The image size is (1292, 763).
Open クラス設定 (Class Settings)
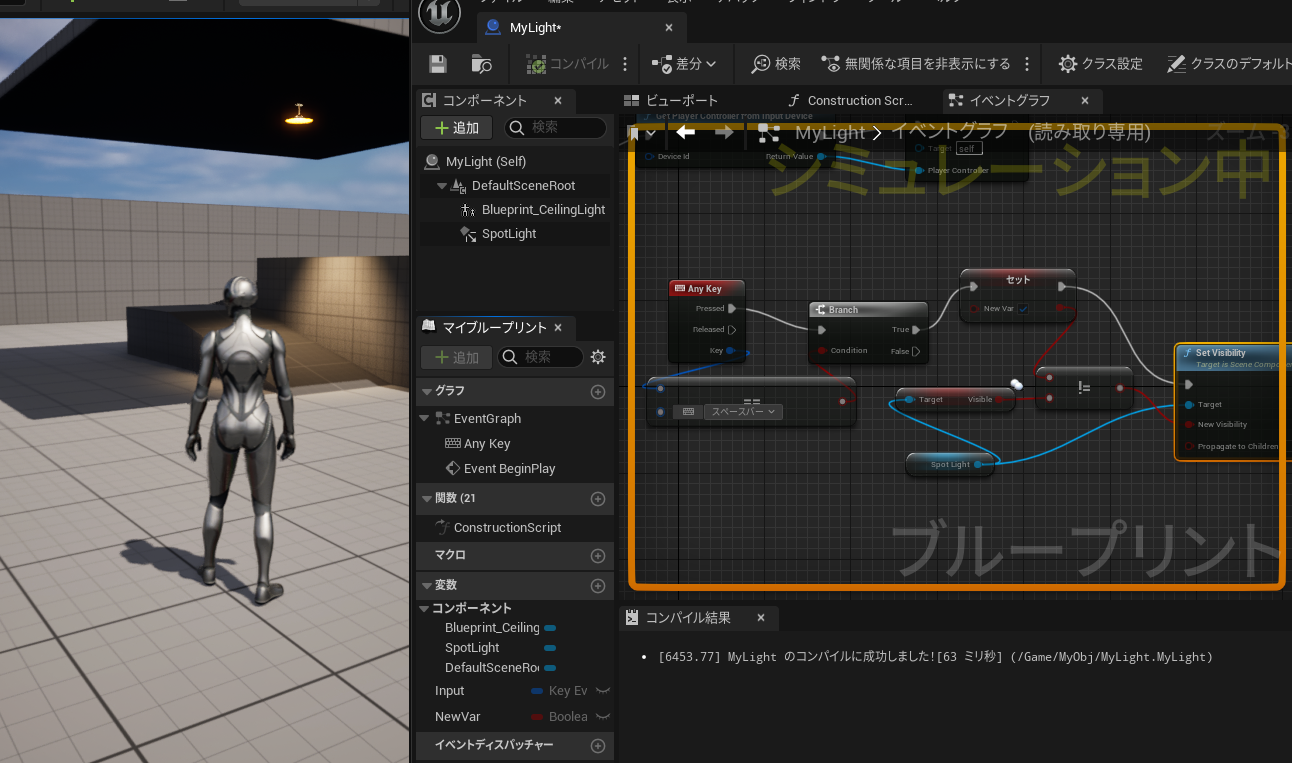pyautogui.click(x=1100, y=64)
